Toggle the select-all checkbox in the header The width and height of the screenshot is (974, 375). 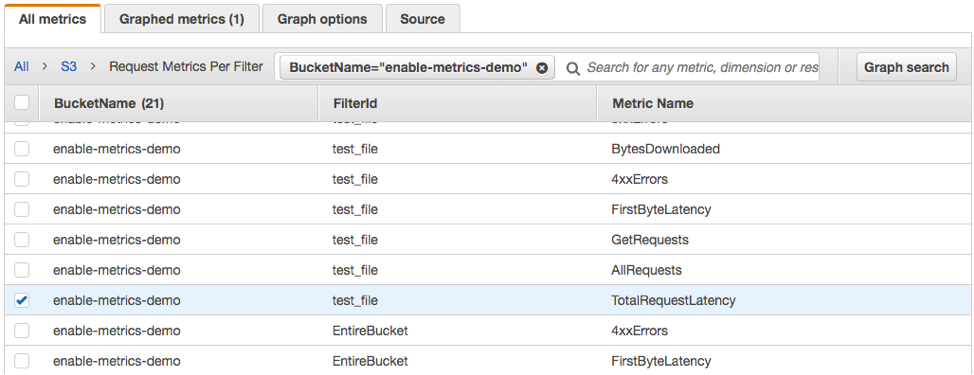tap(22, 102)
